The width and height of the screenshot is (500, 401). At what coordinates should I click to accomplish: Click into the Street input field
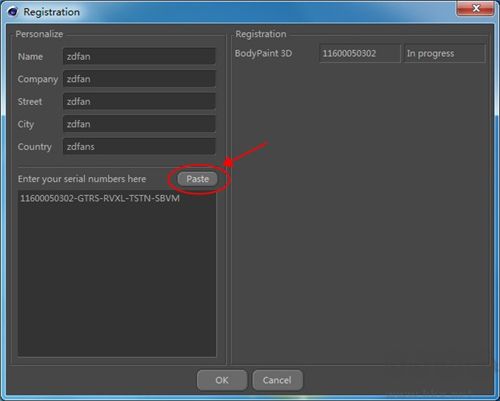tap(139, 101)
